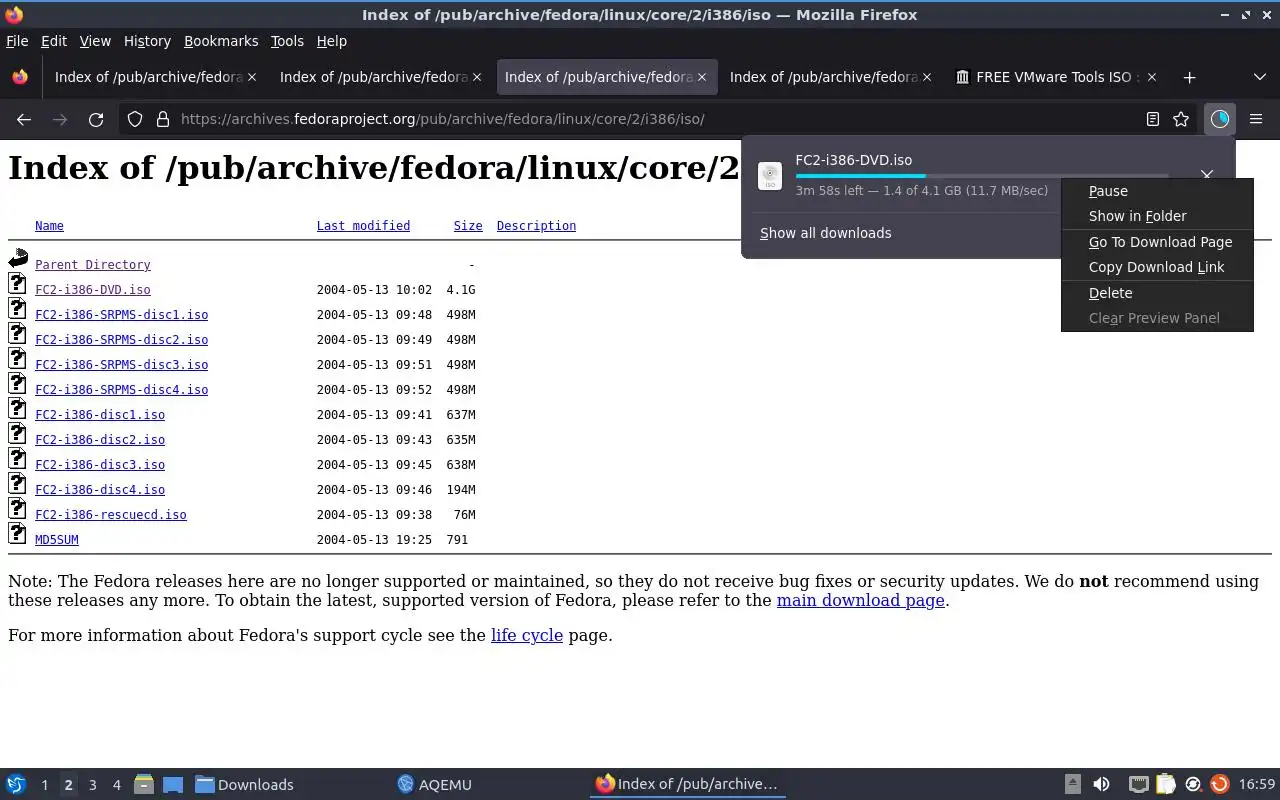Screen dimensions: 1280x800
Task: Toggle reader view icon in address bar
Action: pos(1153,119)
